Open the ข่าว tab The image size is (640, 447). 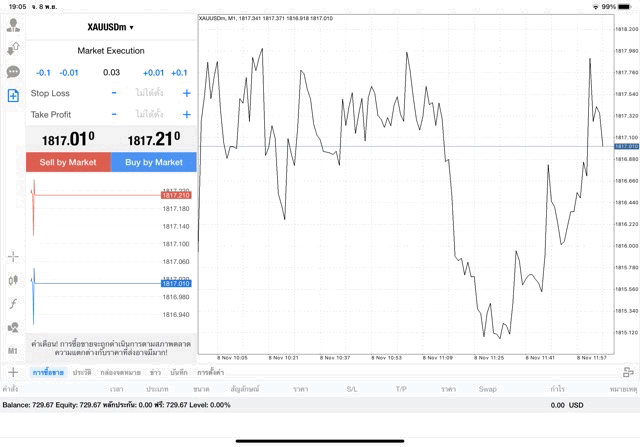(x=155, y=372)
